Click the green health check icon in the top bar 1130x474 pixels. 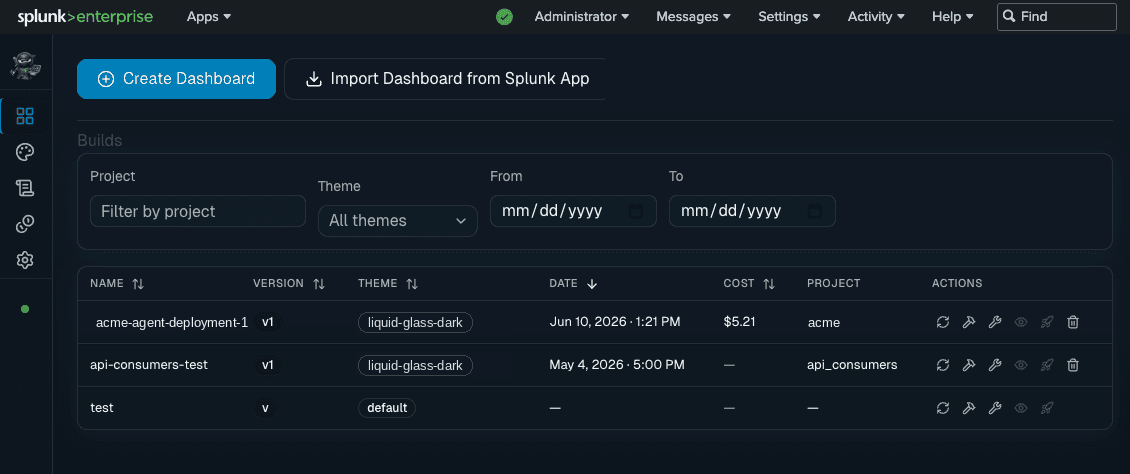click(504, 17)
